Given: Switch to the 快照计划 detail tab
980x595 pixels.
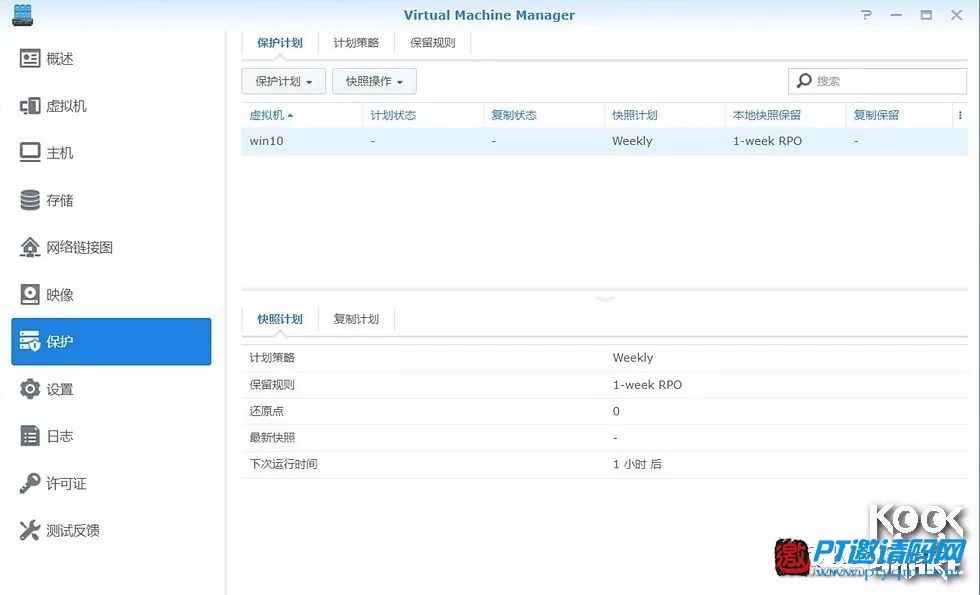Looking at the screenshot, I should click(x=279, y=319).
